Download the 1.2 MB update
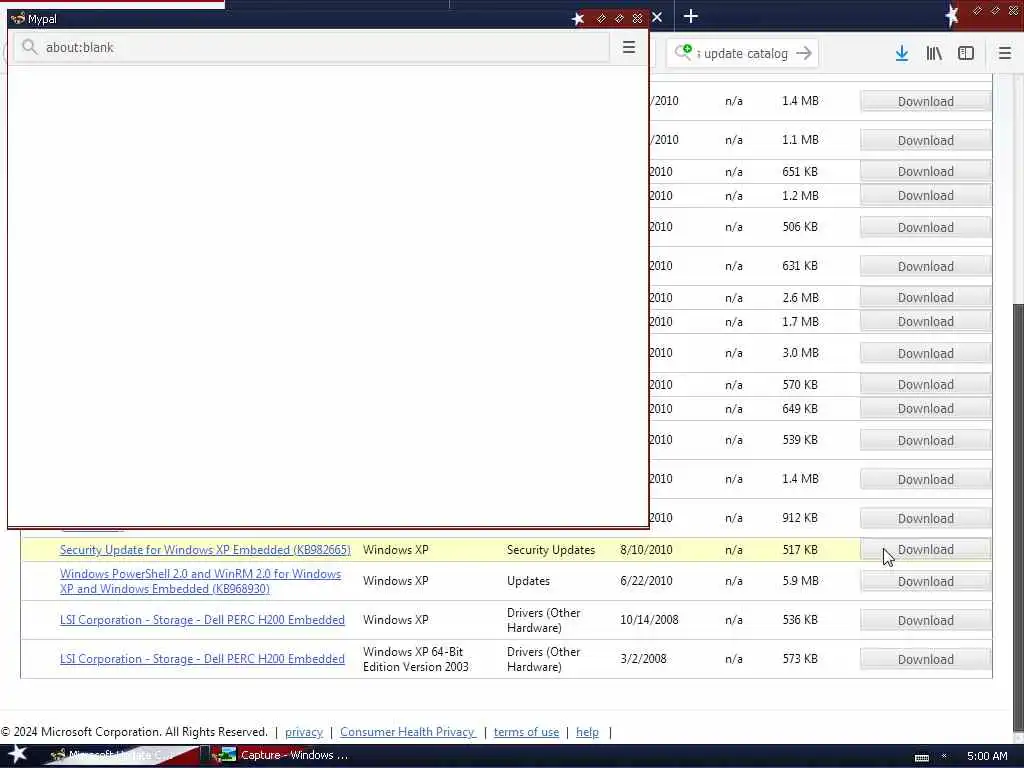The width and height of the screenshot is (1024, 768). click(x=925, y=195)
